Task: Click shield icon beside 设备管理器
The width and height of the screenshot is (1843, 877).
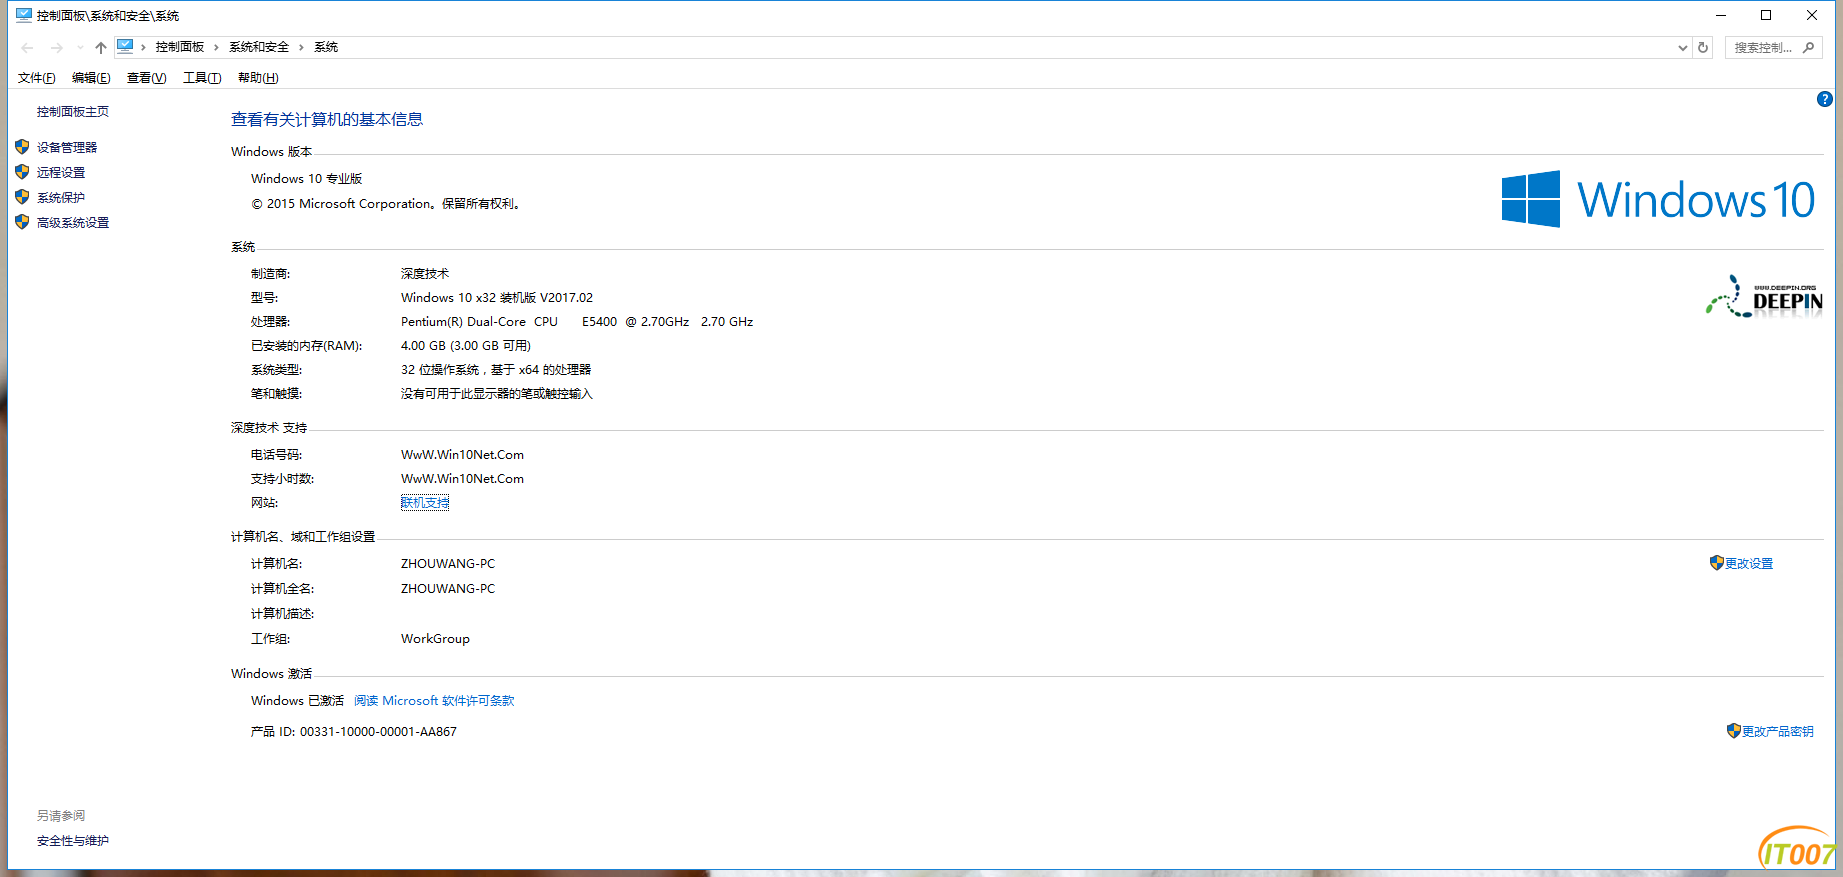Action: click(22, 147)
